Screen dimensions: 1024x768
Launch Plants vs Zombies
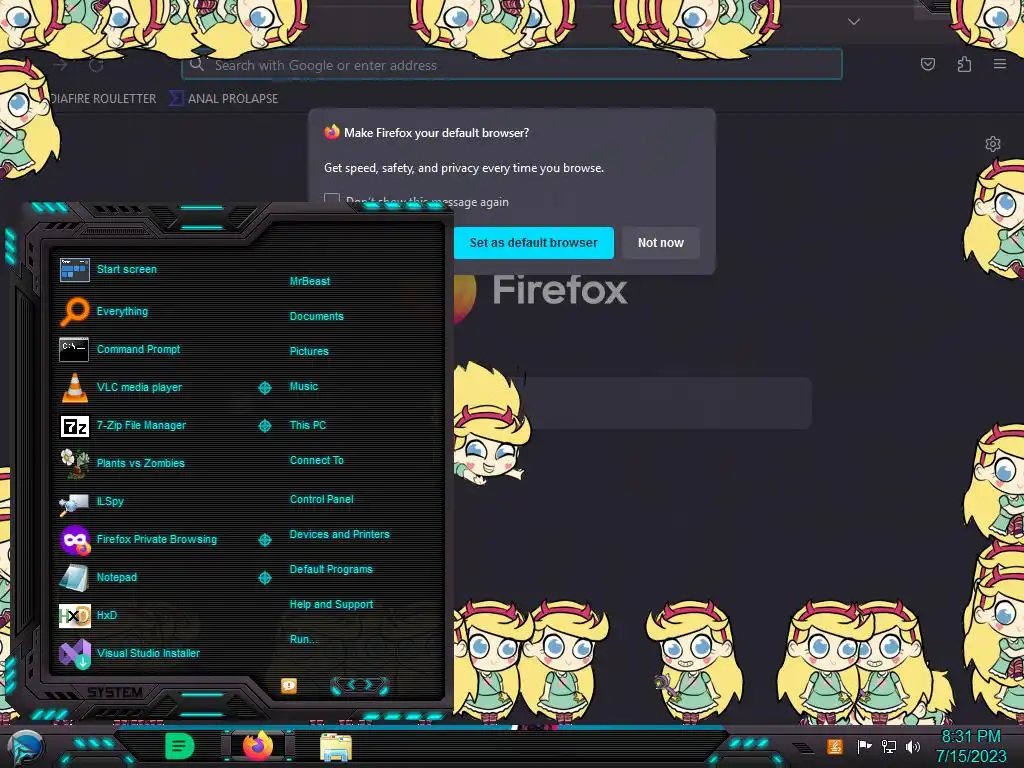pyautogui.click(x=122, y=463)
